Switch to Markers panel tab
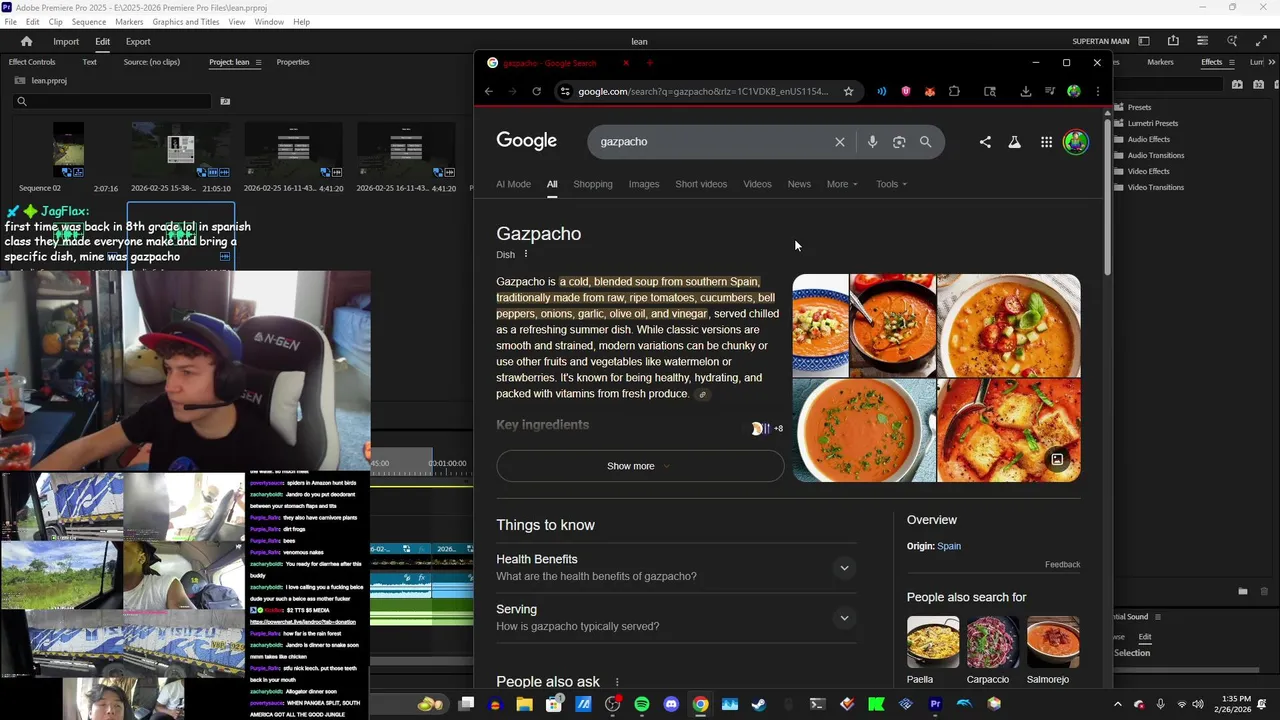The width and height of the screenshot is (1280, 720). click(1160, 62)
